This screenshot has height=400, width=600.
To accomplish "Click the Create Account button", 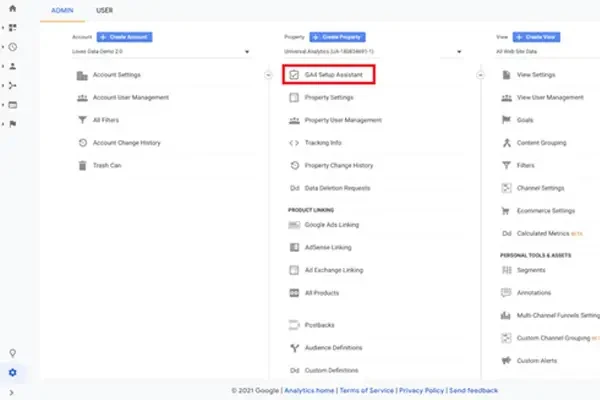I will [x=124, y=37].
